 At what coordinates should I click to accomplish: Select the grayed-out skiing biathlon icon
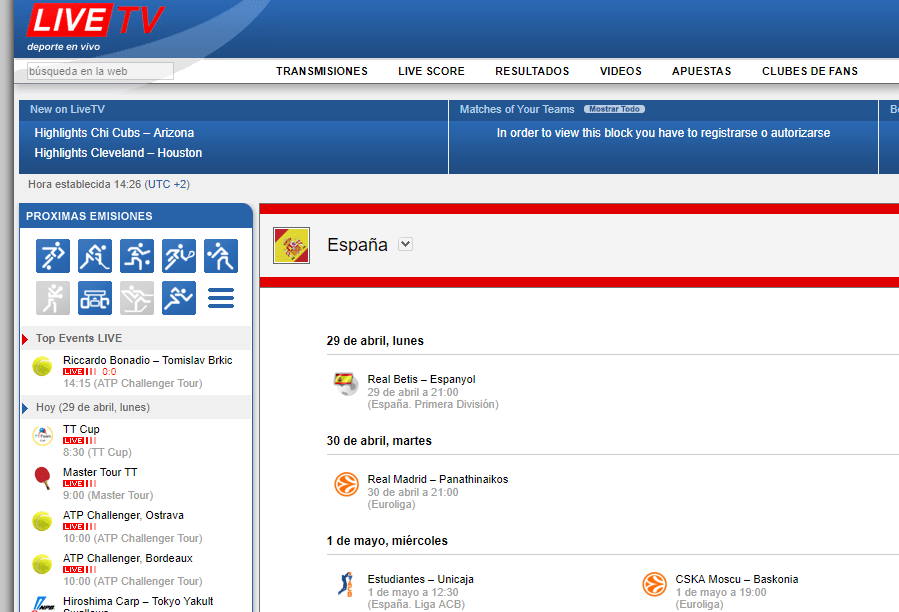137,298
